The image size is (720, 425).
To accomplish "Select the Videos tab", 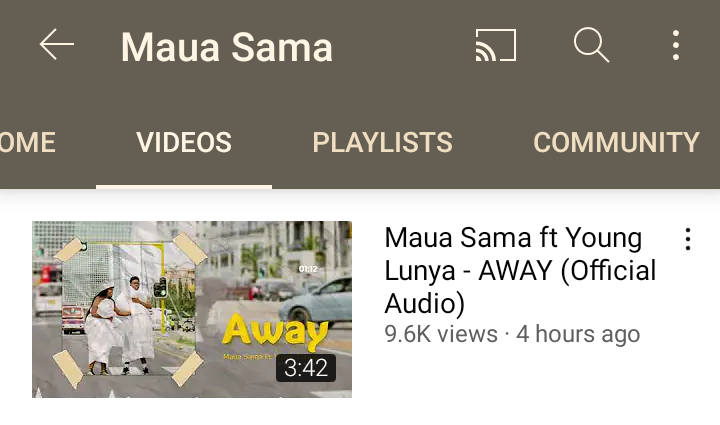I will [184, 142].
